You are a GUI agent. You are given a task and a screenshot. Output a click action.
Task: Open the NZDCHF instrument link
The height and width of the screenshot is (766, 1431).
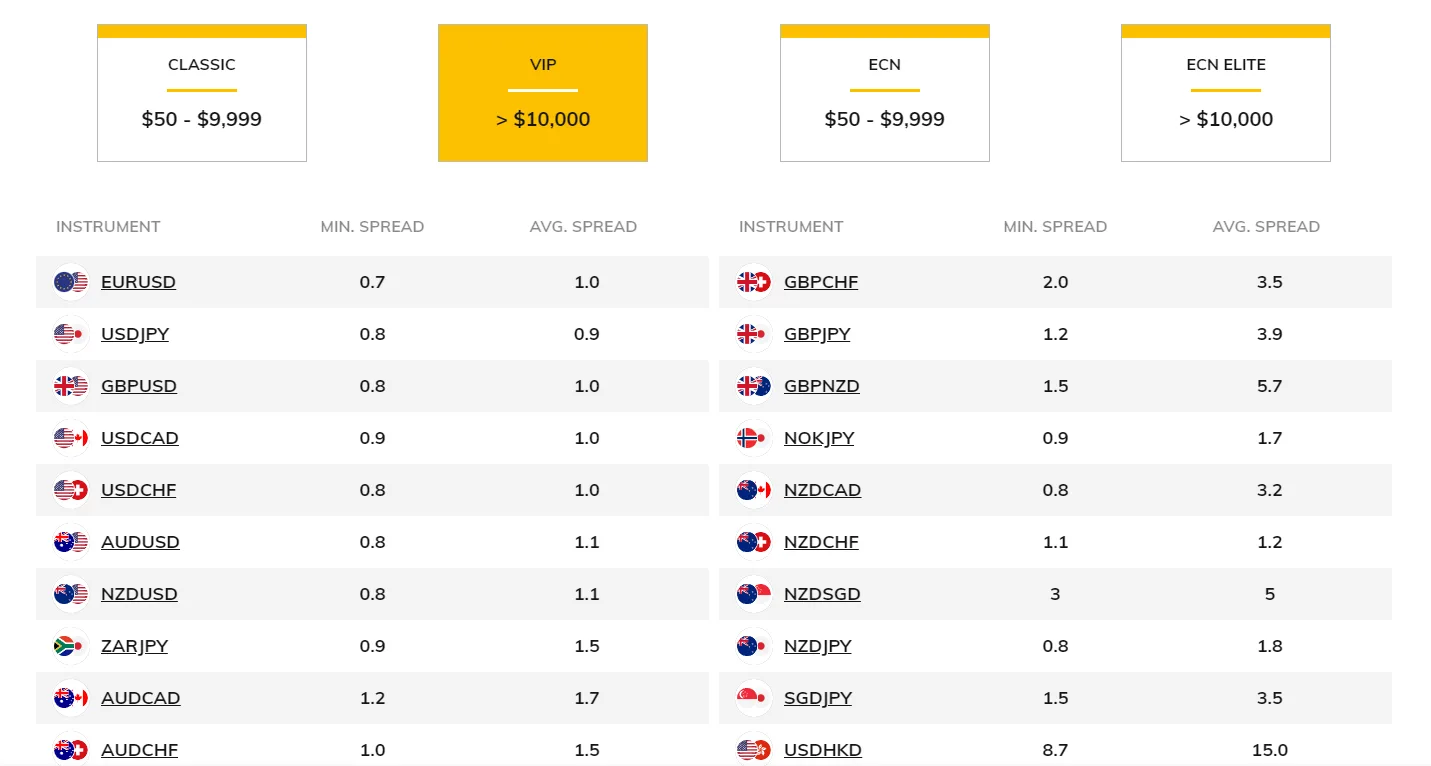821,542
